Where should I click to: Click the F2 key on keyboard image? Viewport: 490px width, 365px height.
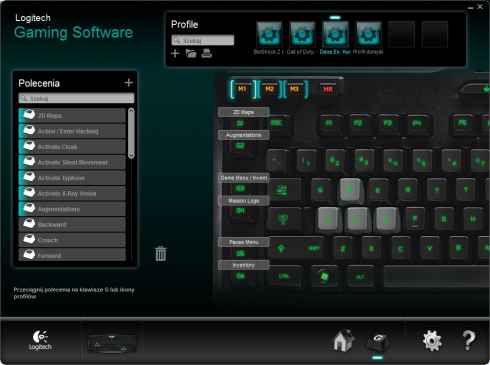point(358,123)
